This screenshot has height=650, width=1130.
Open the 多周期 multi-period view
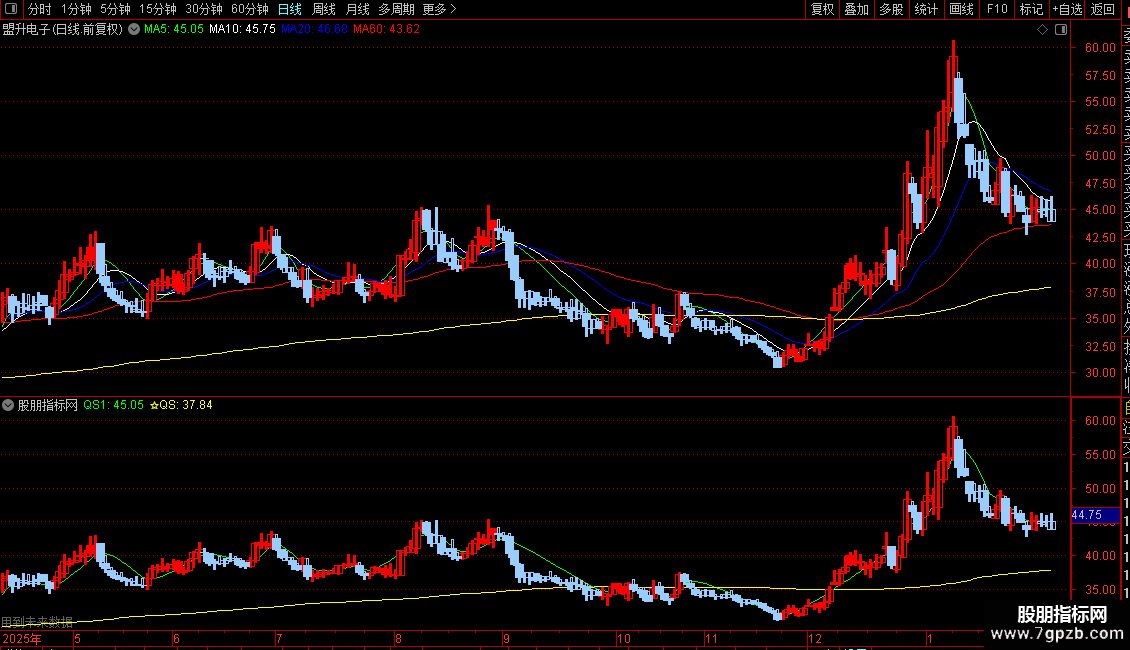[396, 9]
